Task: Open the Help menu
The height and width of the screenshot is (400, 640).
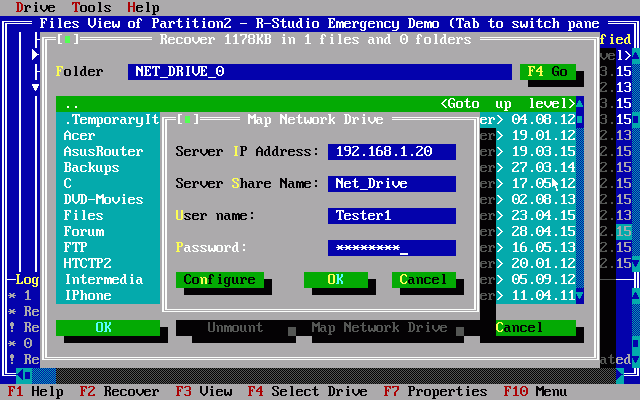Action: (143, 7)
